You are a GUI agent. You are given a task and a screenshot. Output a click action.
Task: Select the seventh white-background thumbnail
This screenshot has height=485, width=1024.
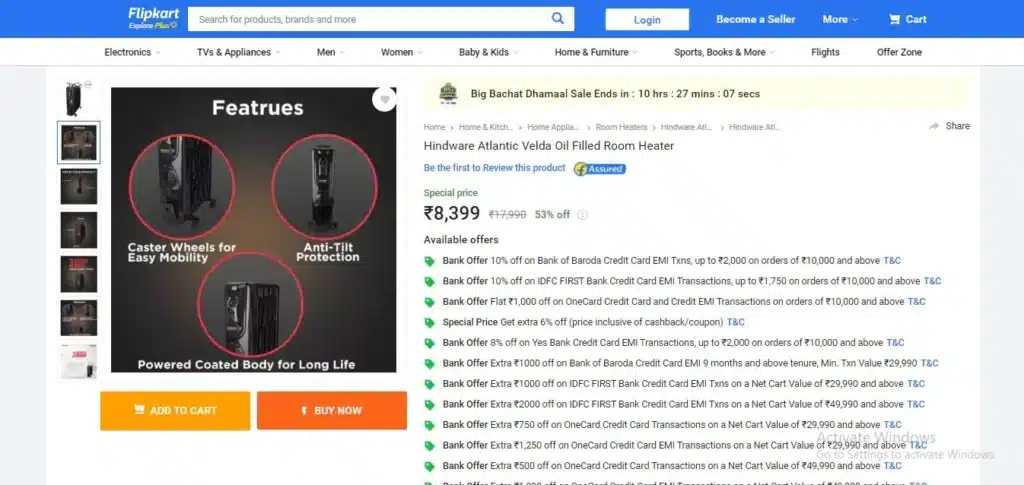tap(78, 361)
